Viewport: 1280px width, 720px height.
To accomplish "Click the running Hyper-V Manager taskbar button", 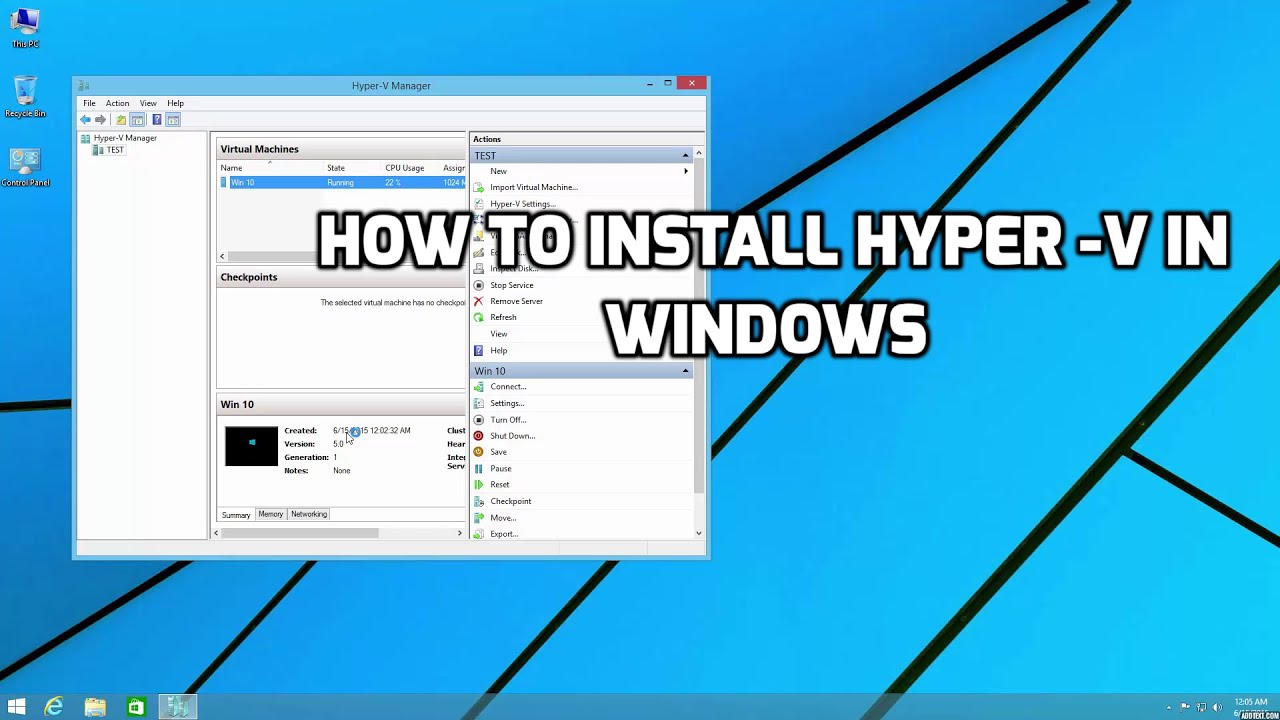I will point(178,707).
